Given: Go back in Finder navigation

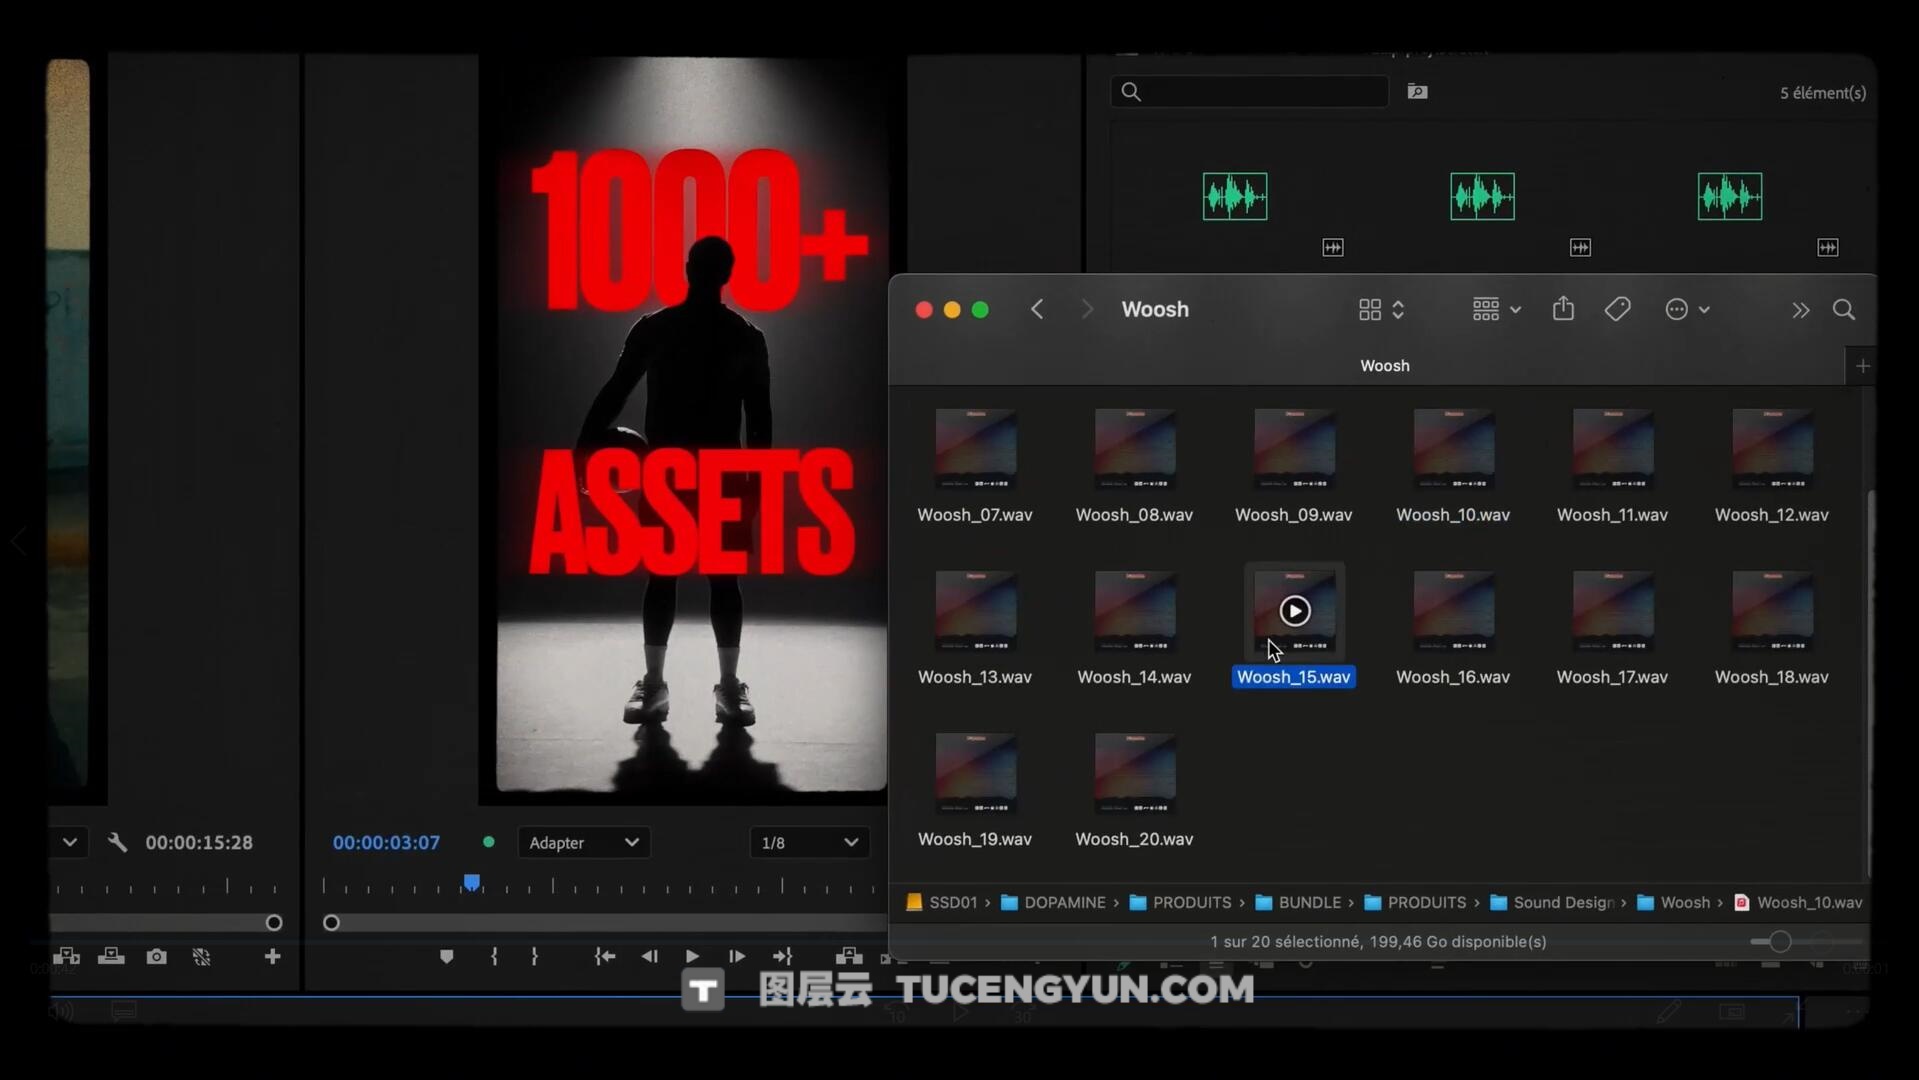Looking at the screenshot, I should [x=1037, y=310].
